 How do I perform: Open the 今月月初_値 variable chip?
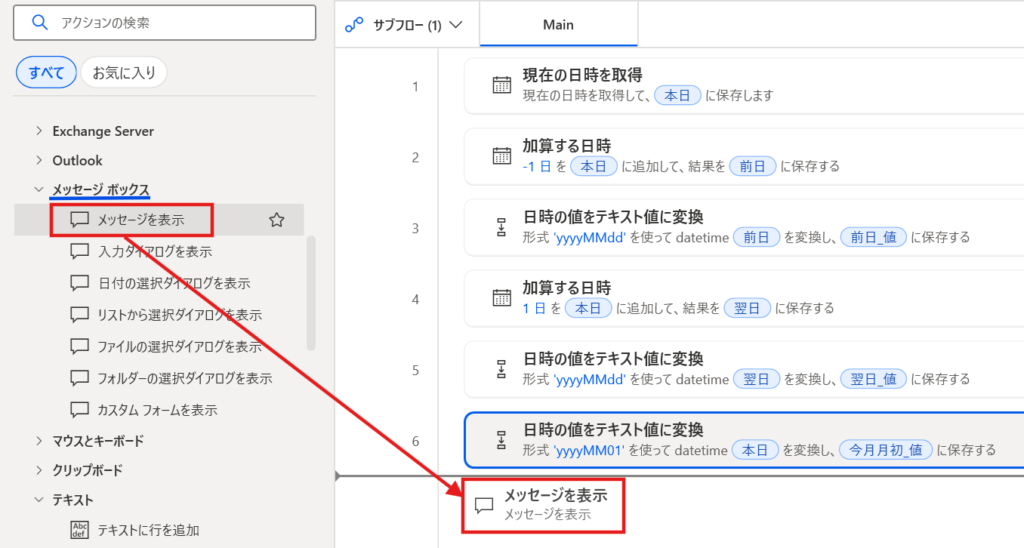(x=886, y=450)
